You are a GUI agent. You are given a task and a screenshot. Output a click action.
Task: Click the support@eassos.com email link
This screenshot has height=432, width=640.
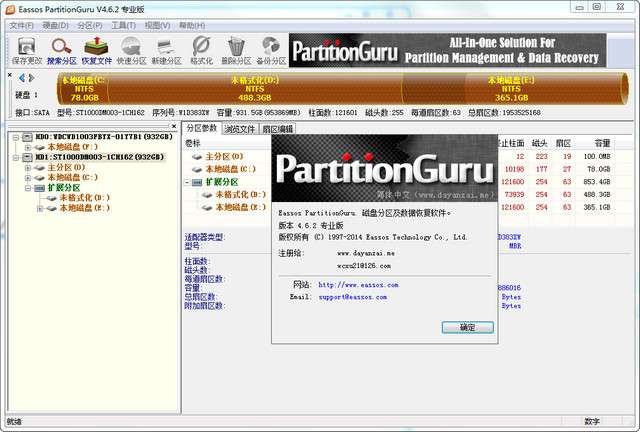[352, 297]
